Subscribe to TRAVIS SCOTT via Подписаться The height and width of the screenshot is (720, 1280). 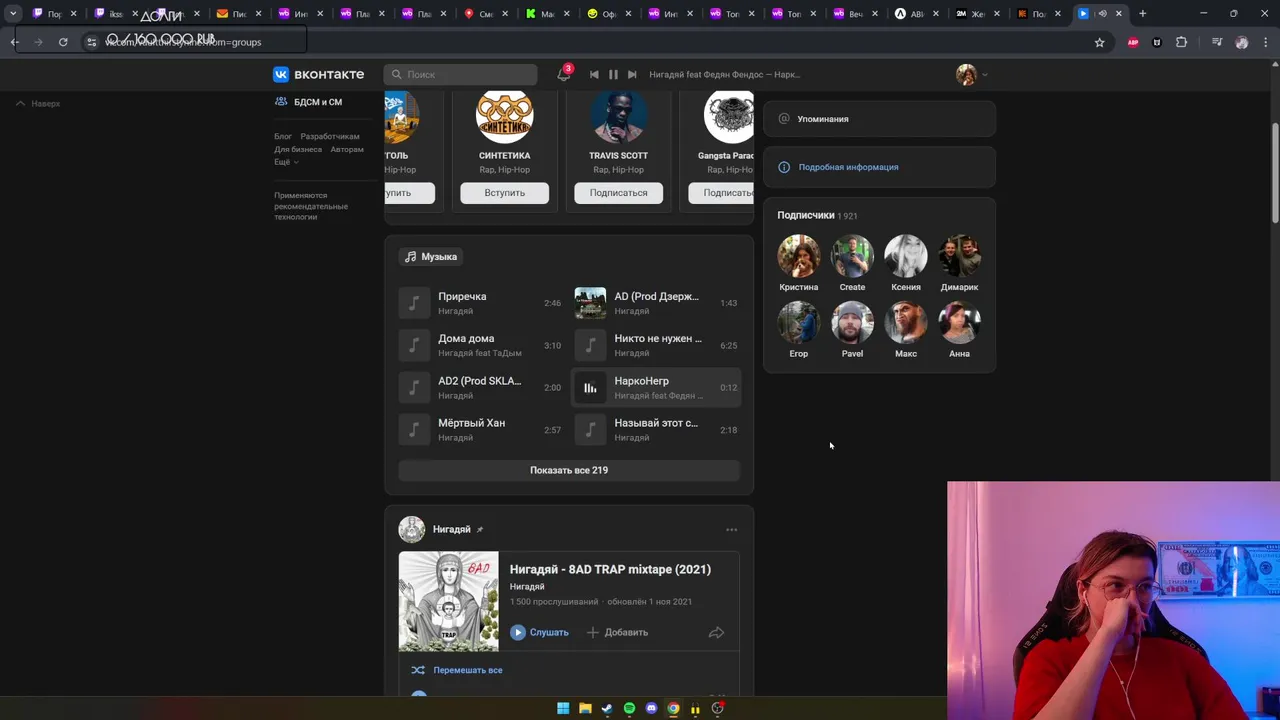click(618, 193)
